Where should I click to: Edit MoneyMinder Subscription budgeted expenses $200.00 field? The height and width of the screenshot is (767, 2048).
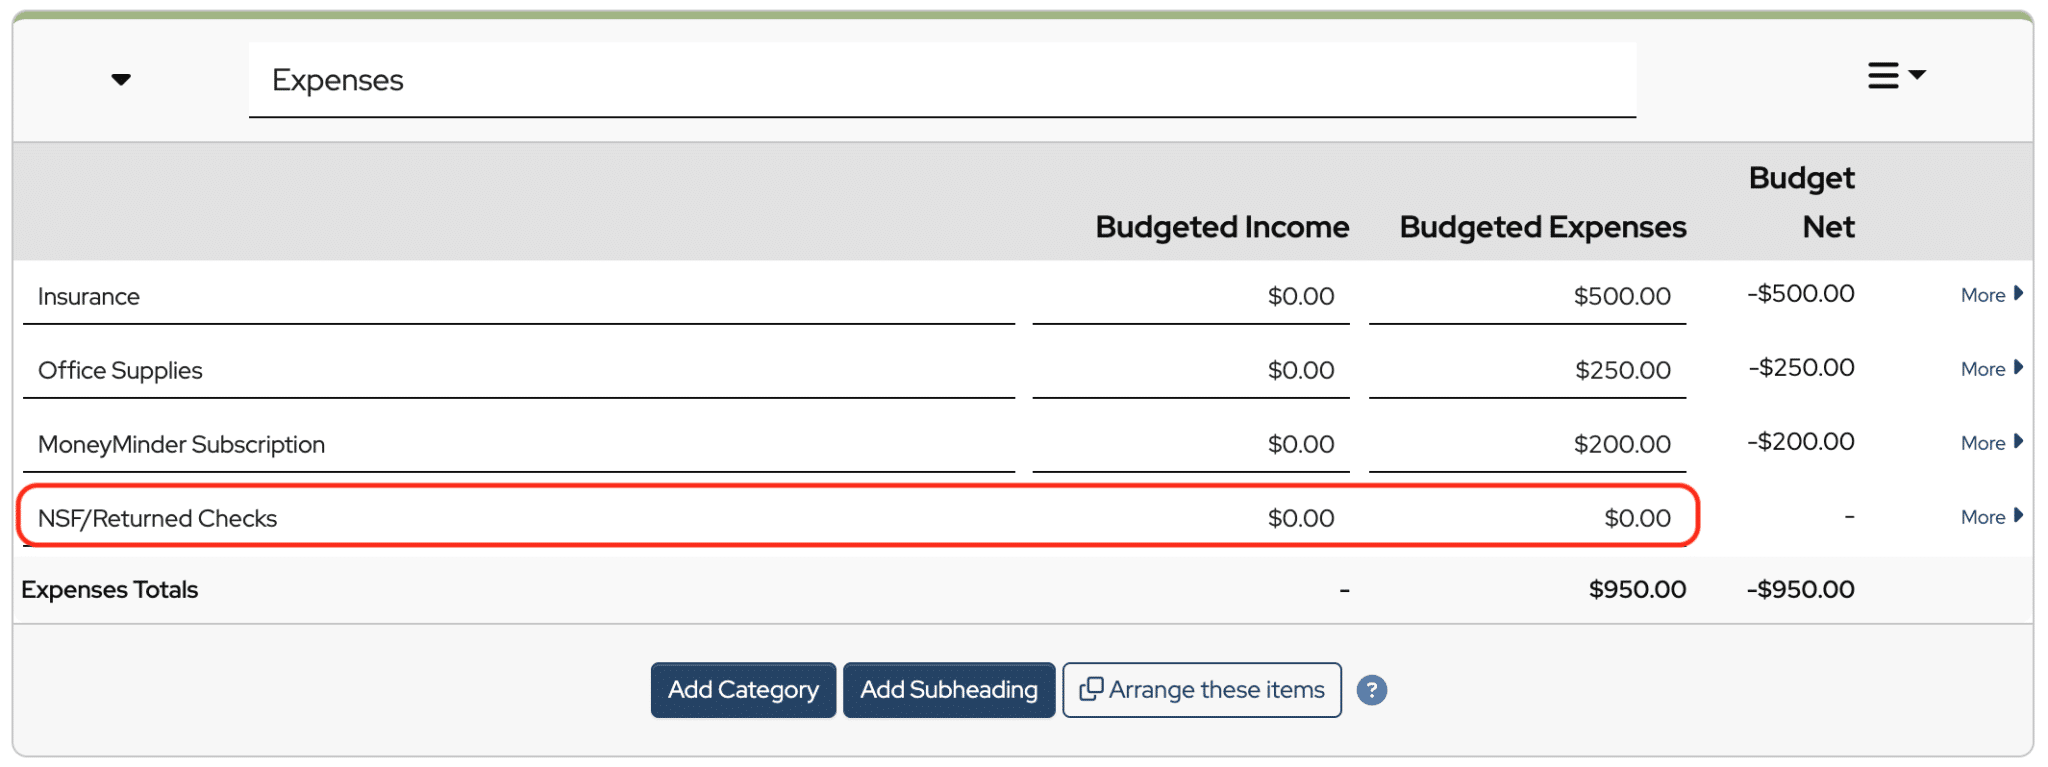[x=1528, y=445]
